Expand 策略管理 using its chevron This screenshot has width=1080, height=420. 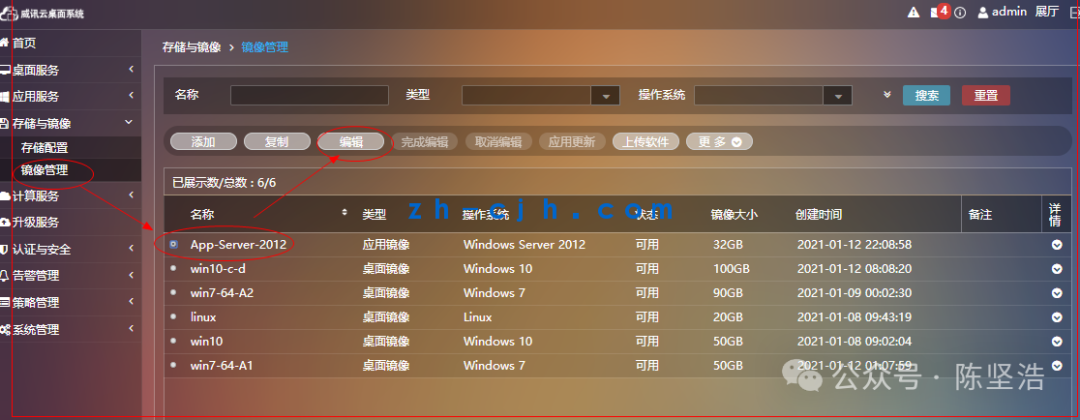coord(131,302)
